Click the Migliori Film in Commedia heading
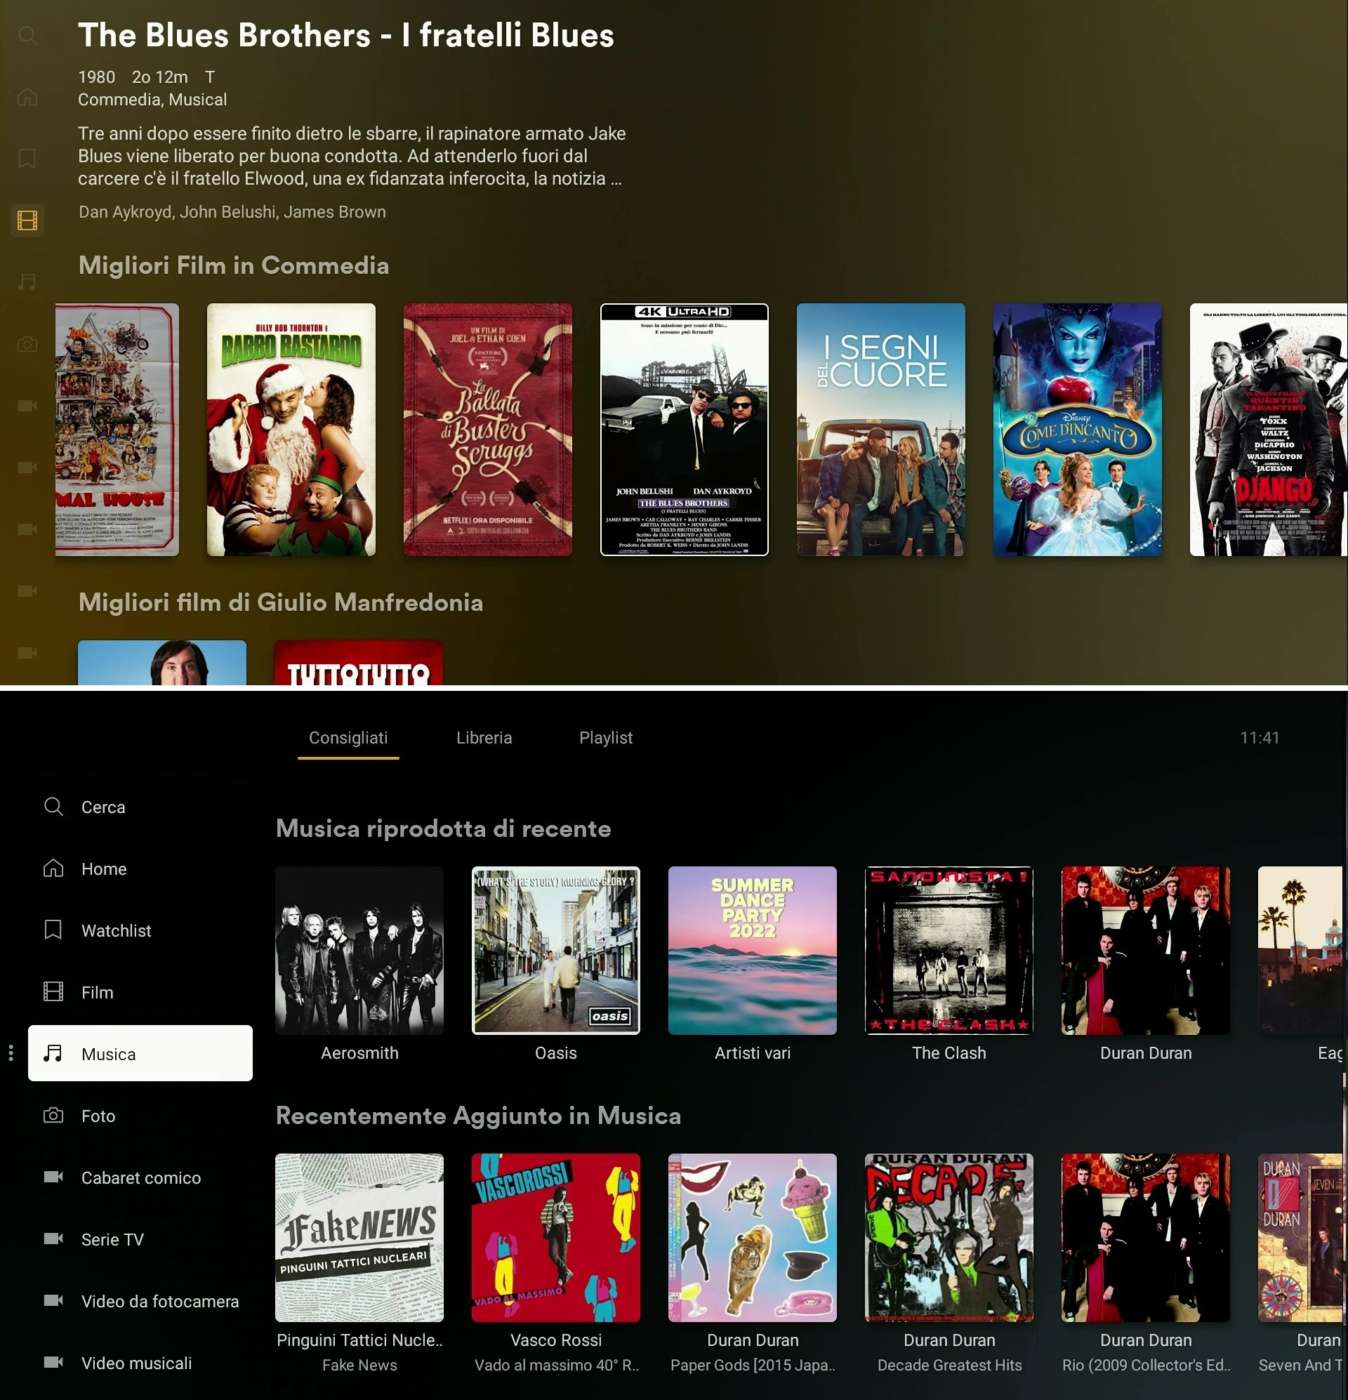1348x1400 pixels. pos(234,265)
